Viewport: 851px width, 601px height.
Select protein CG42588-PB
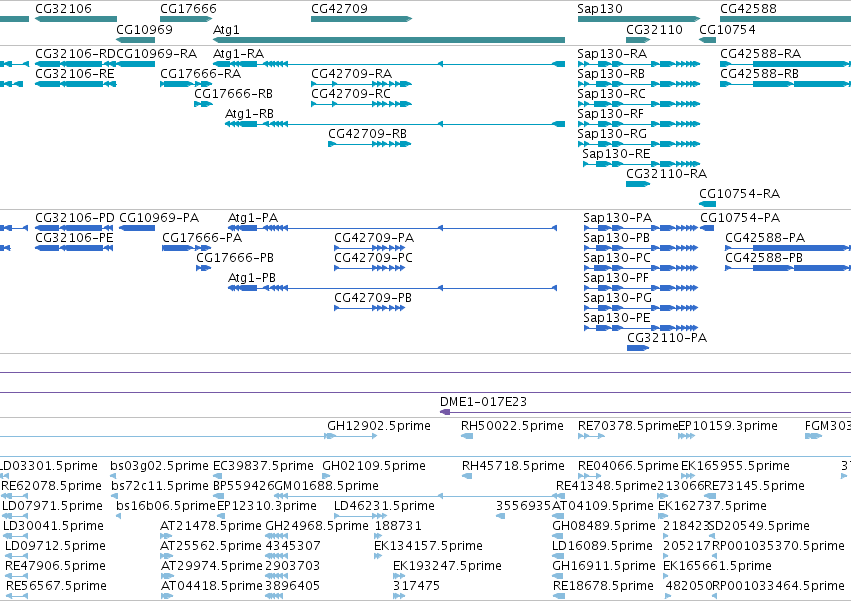(788, 268)
